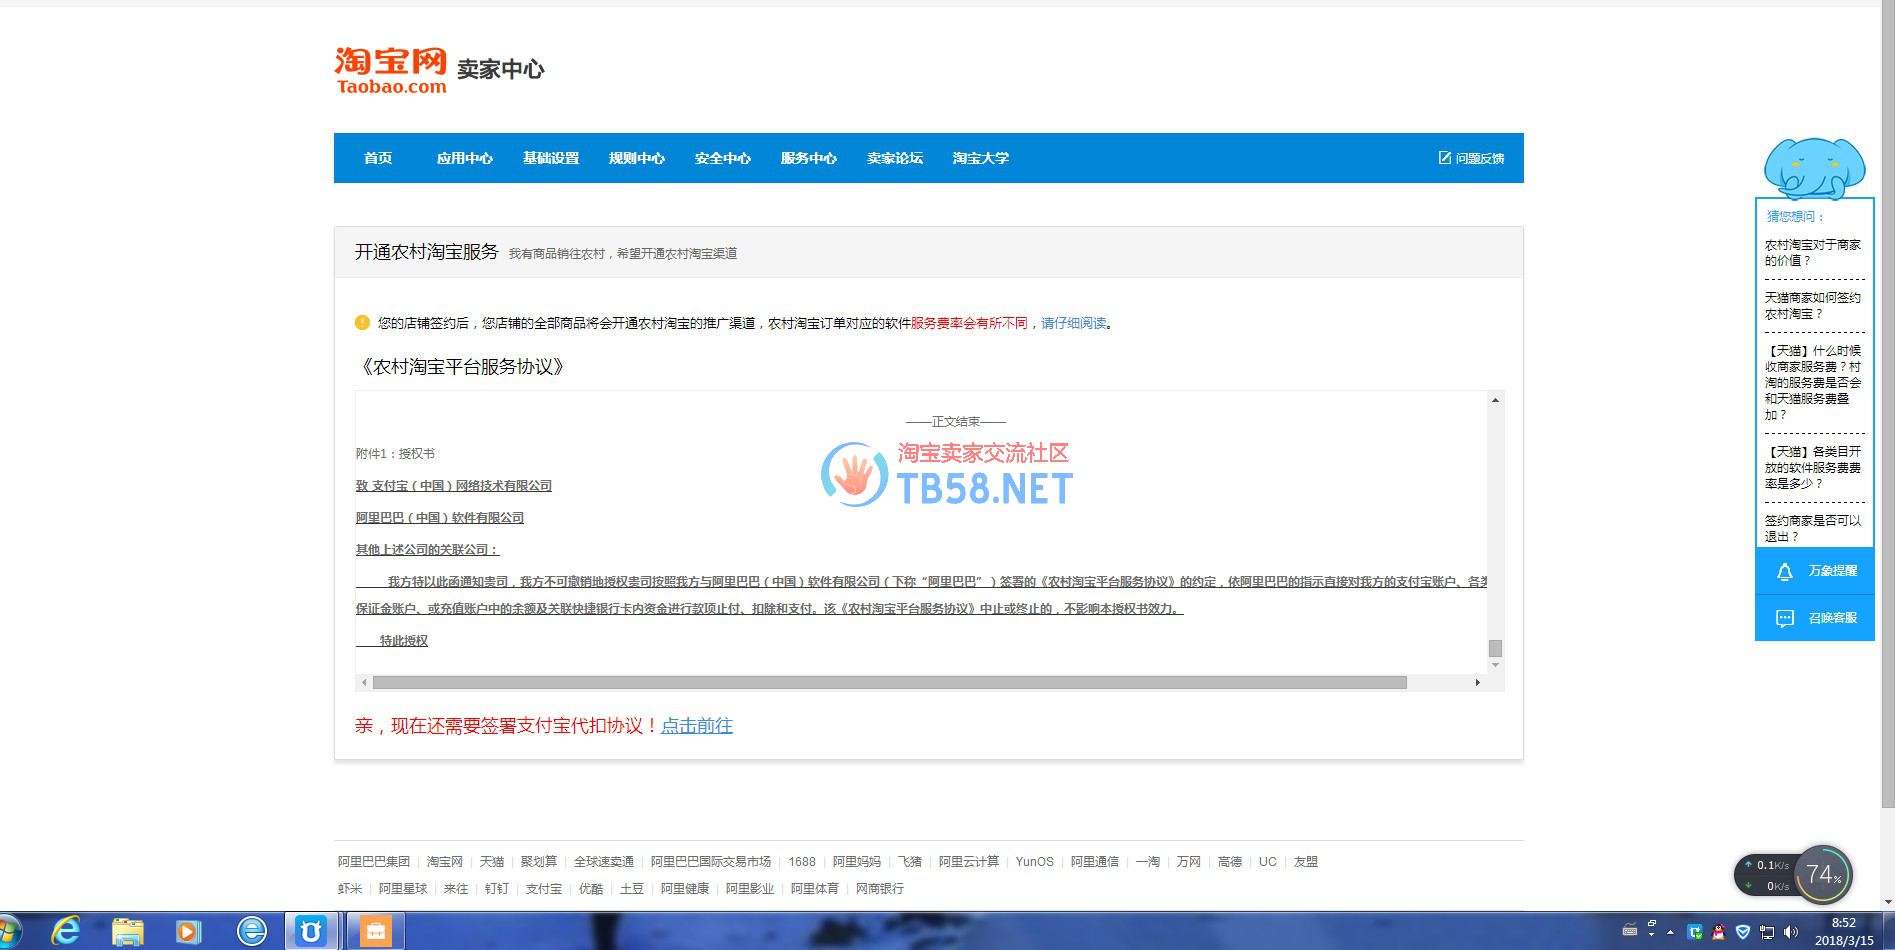
Task: Click the 淘宝网 footer link
Action: click(x=445, y=862)
